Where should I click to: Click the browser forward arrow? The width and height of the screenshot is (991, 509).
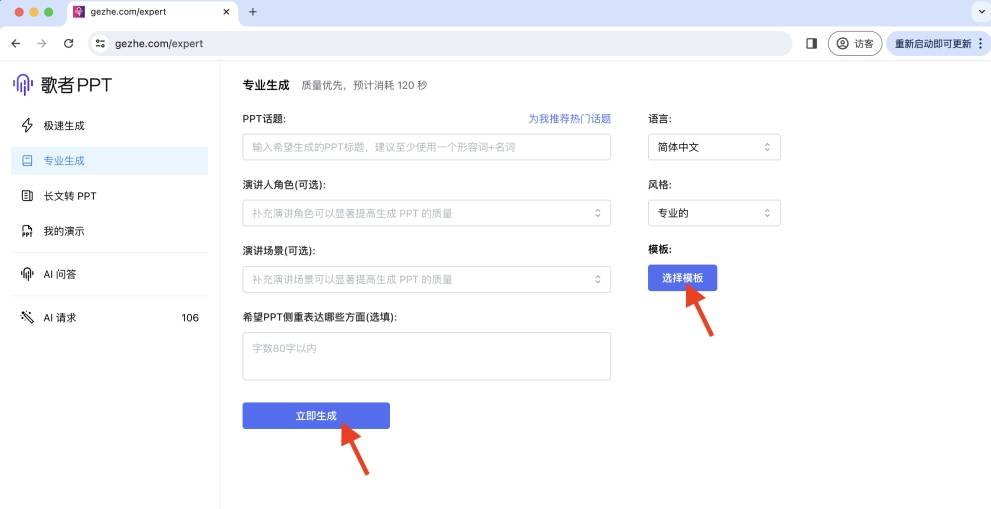(x=42, y=44)
